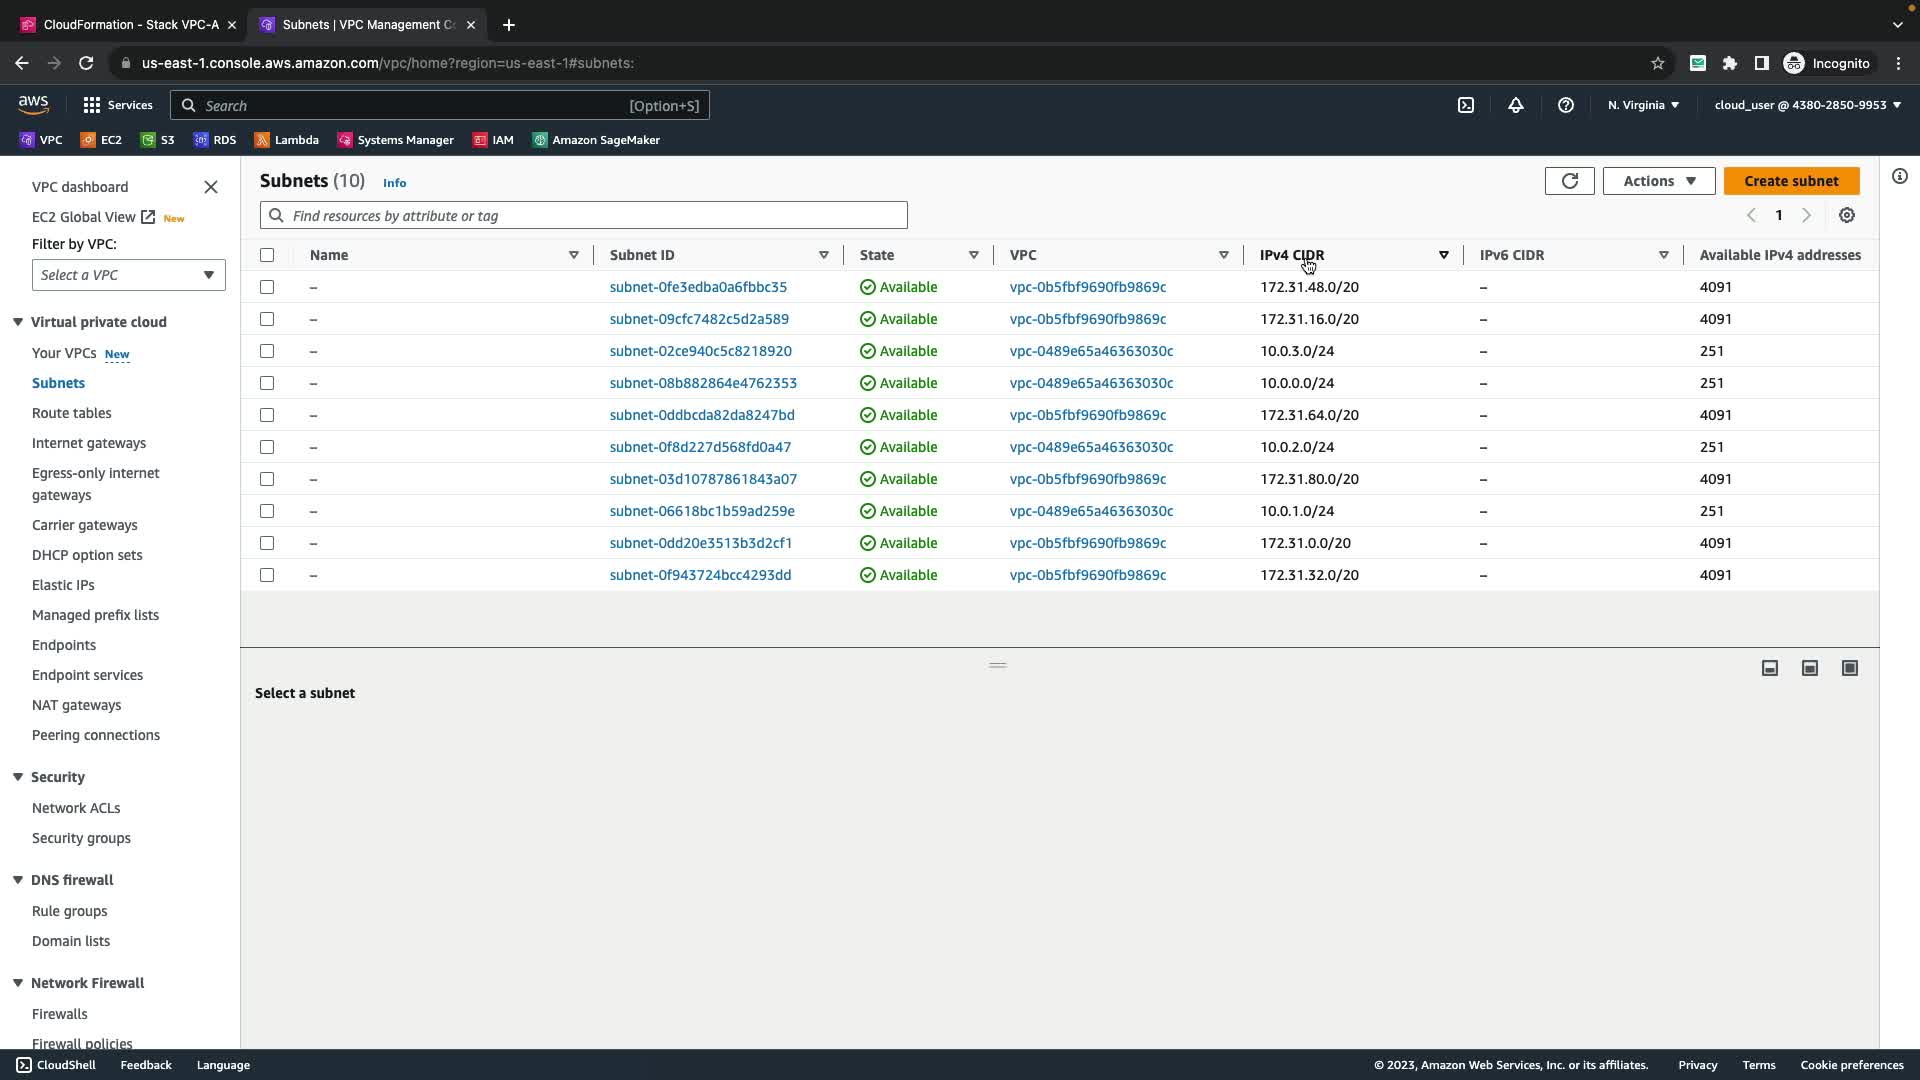Open the AWS CloudShell terminal icon
Viewport: 1920px width, 1080px height.
(x=1466, y=105)
